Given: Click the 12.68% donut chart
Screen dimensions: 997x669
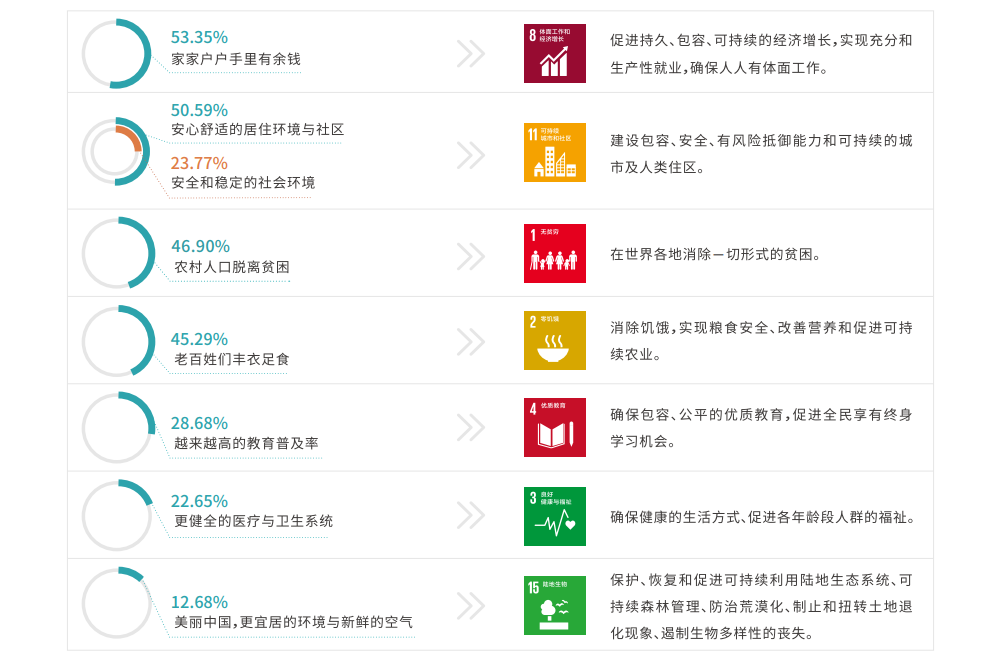Looking at the screenshot, I should click(x=116, y=603).
